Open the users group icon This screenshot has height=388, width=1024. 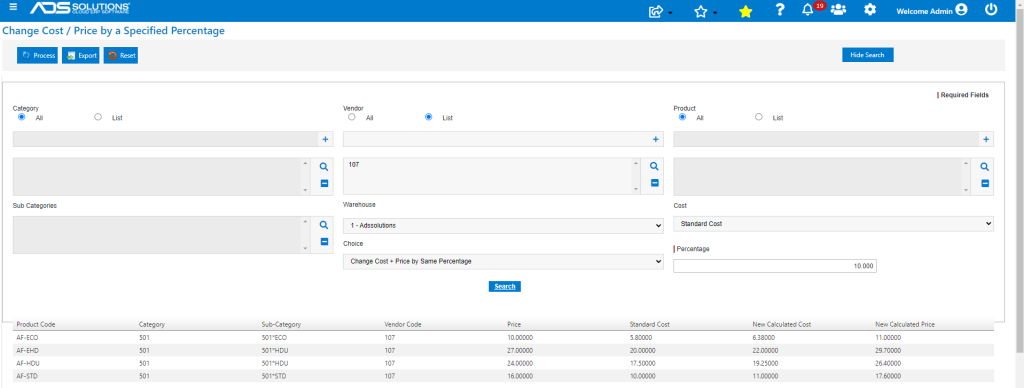pyautogui.click(x=838, y=10)
